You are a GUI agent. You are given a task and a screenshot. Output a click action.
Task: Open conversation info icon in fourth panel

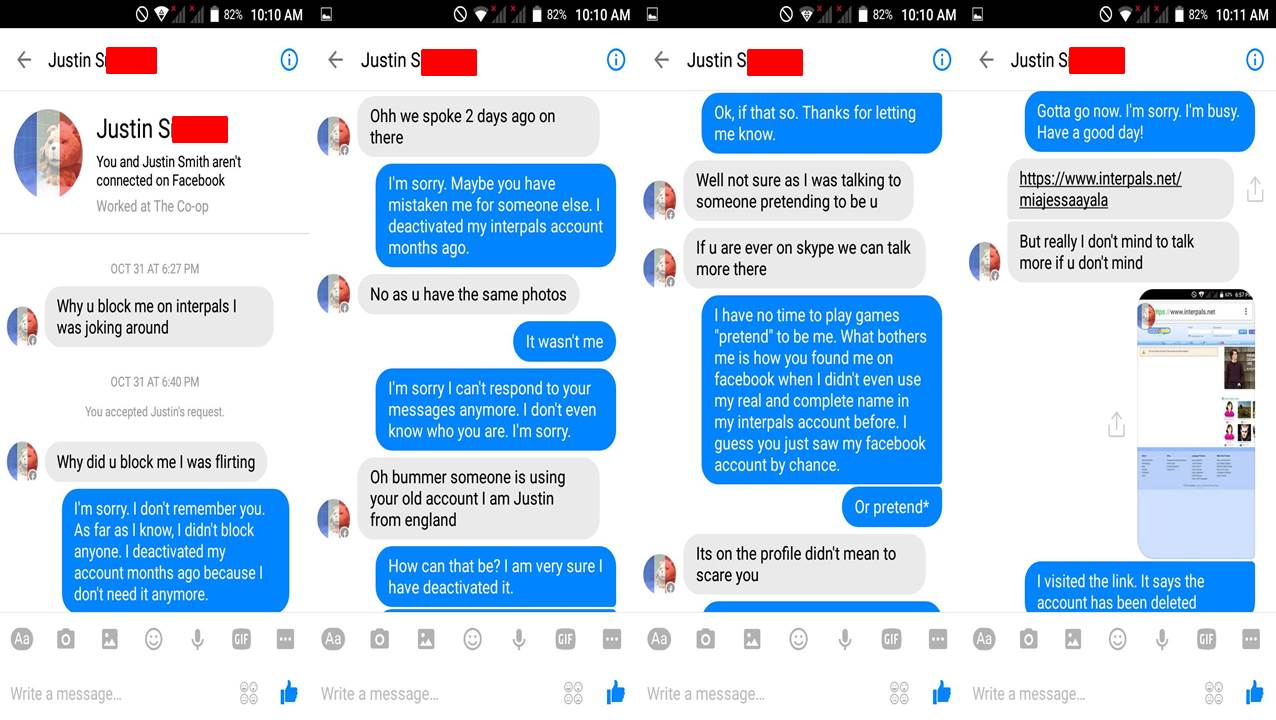1255,60
